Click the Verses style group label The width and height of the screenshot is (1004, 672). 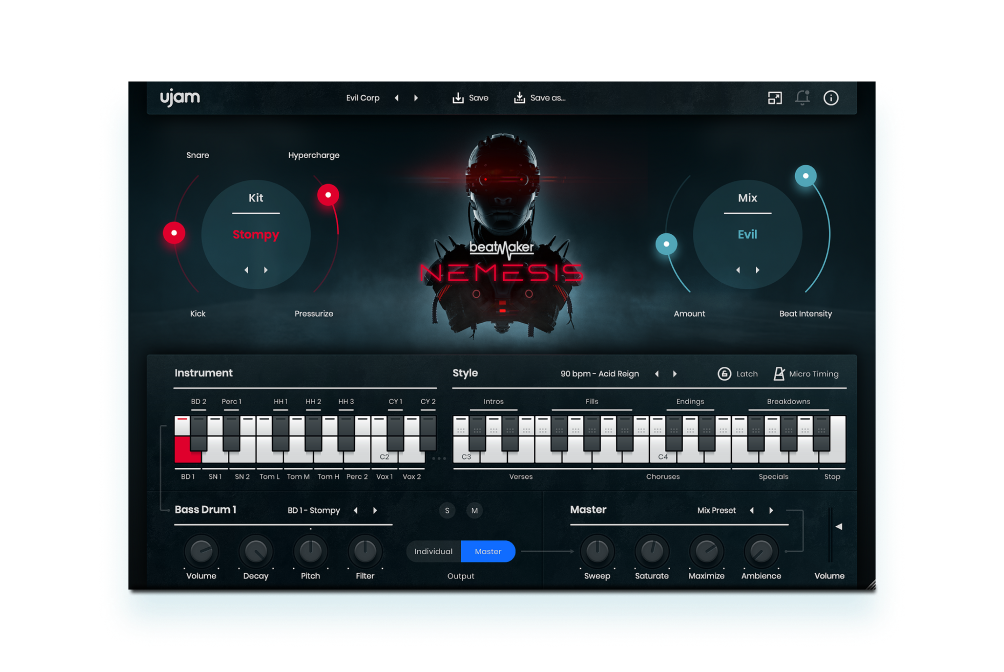coord(521,477)
